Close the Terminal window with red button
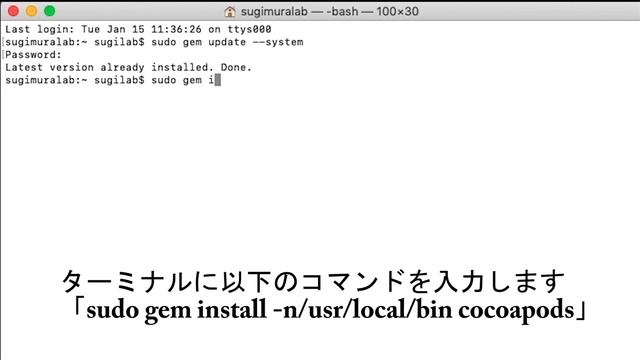 click(x=13, y=11)
